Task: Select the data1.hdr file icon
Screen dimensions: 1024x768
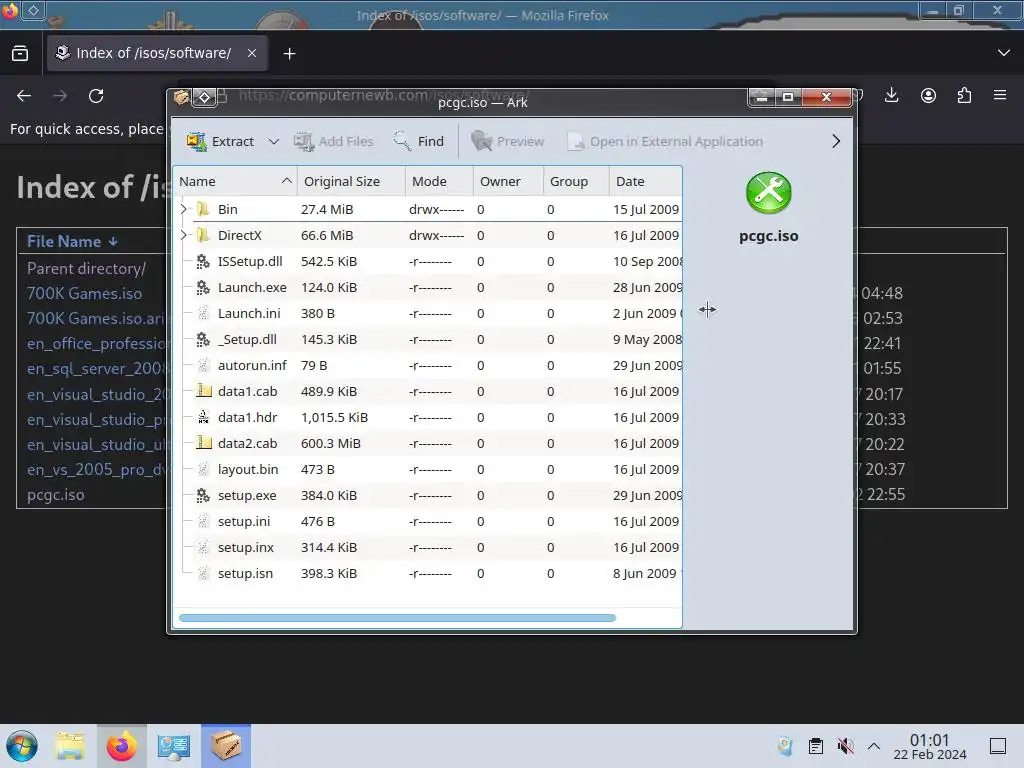Action: [x=203, y=417]
